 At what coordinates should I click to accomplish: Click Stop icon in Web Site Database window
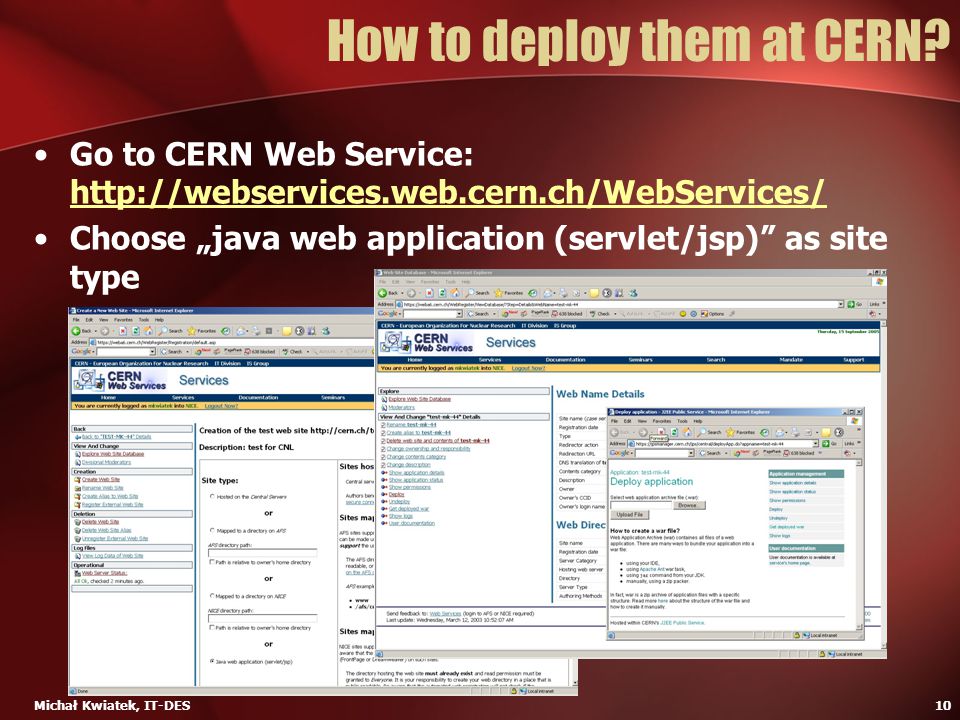429,293
